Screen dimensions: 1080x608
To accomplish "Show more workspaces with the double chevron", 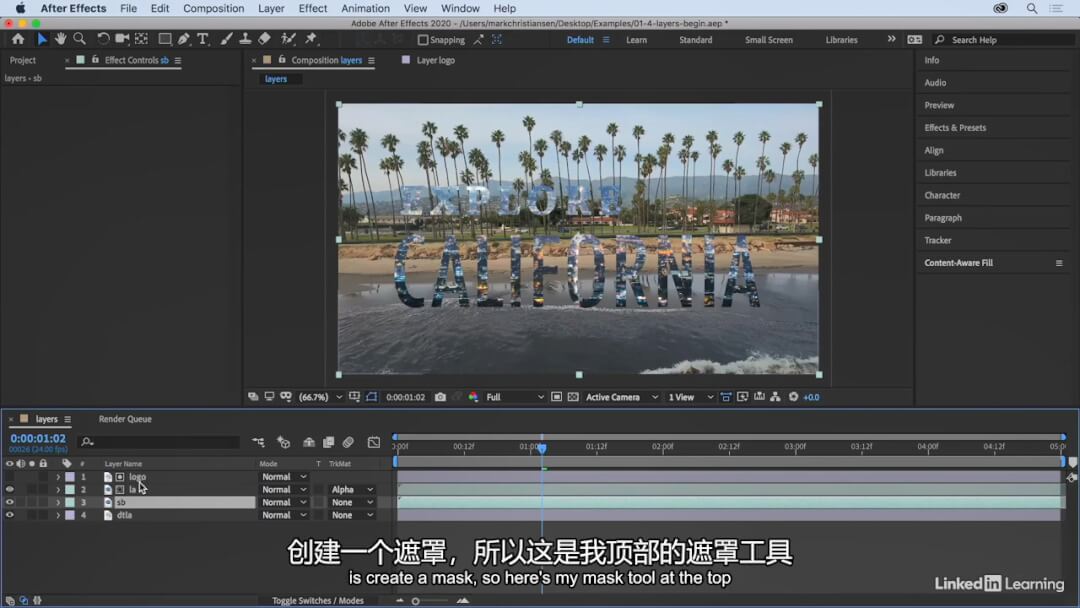I will click(x=891, y=39).
